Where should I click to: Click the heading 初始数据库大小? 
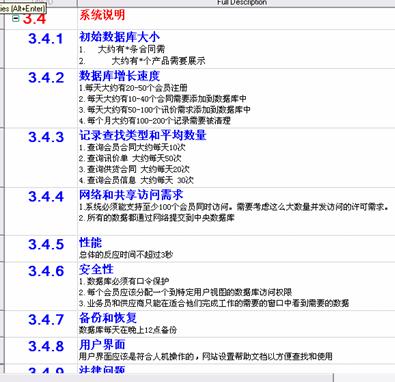pyautogui.click(x=119, y=37)
